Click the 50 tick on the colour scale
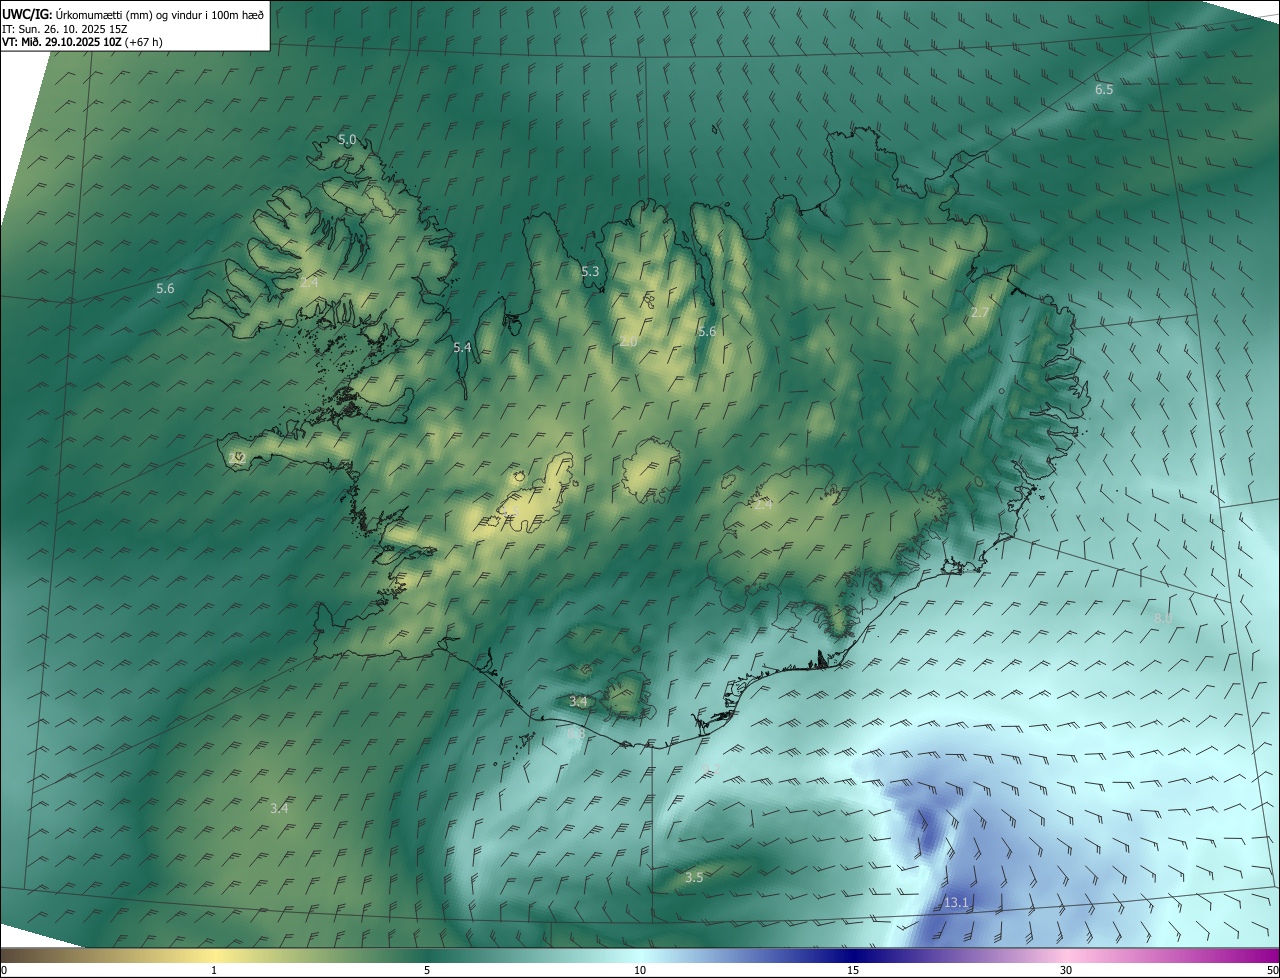Screen dimensions: 1280x978 pos(1272,970)
